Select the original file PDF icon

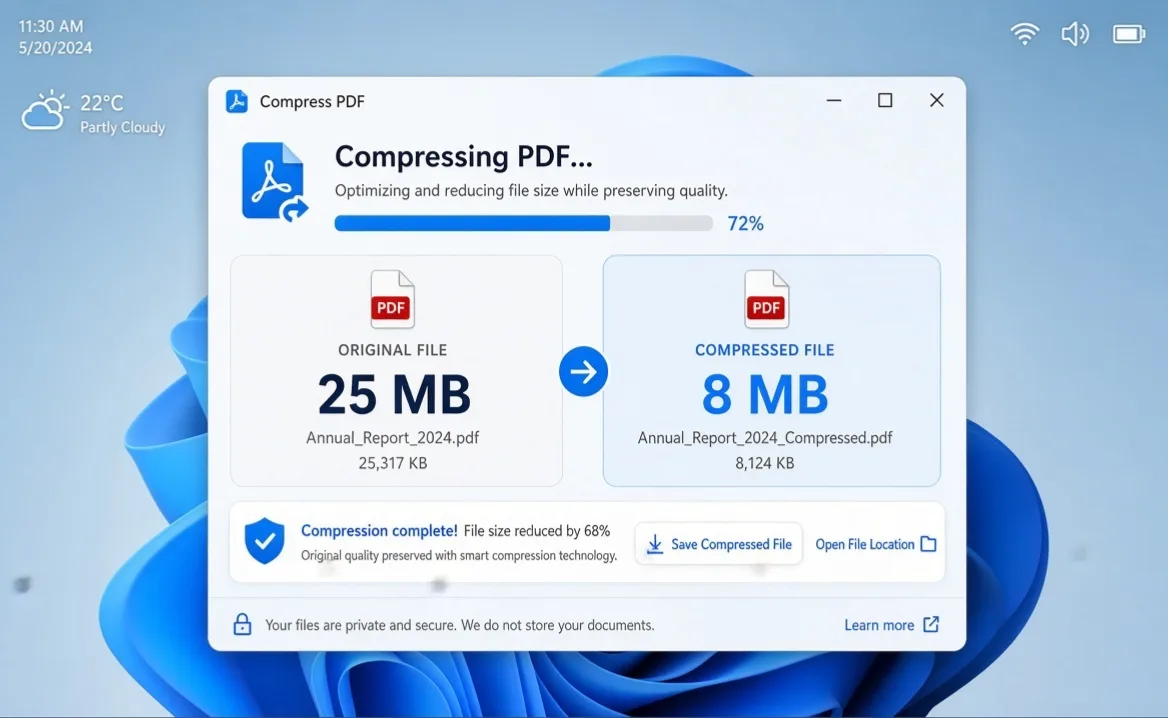coord(393,299)
